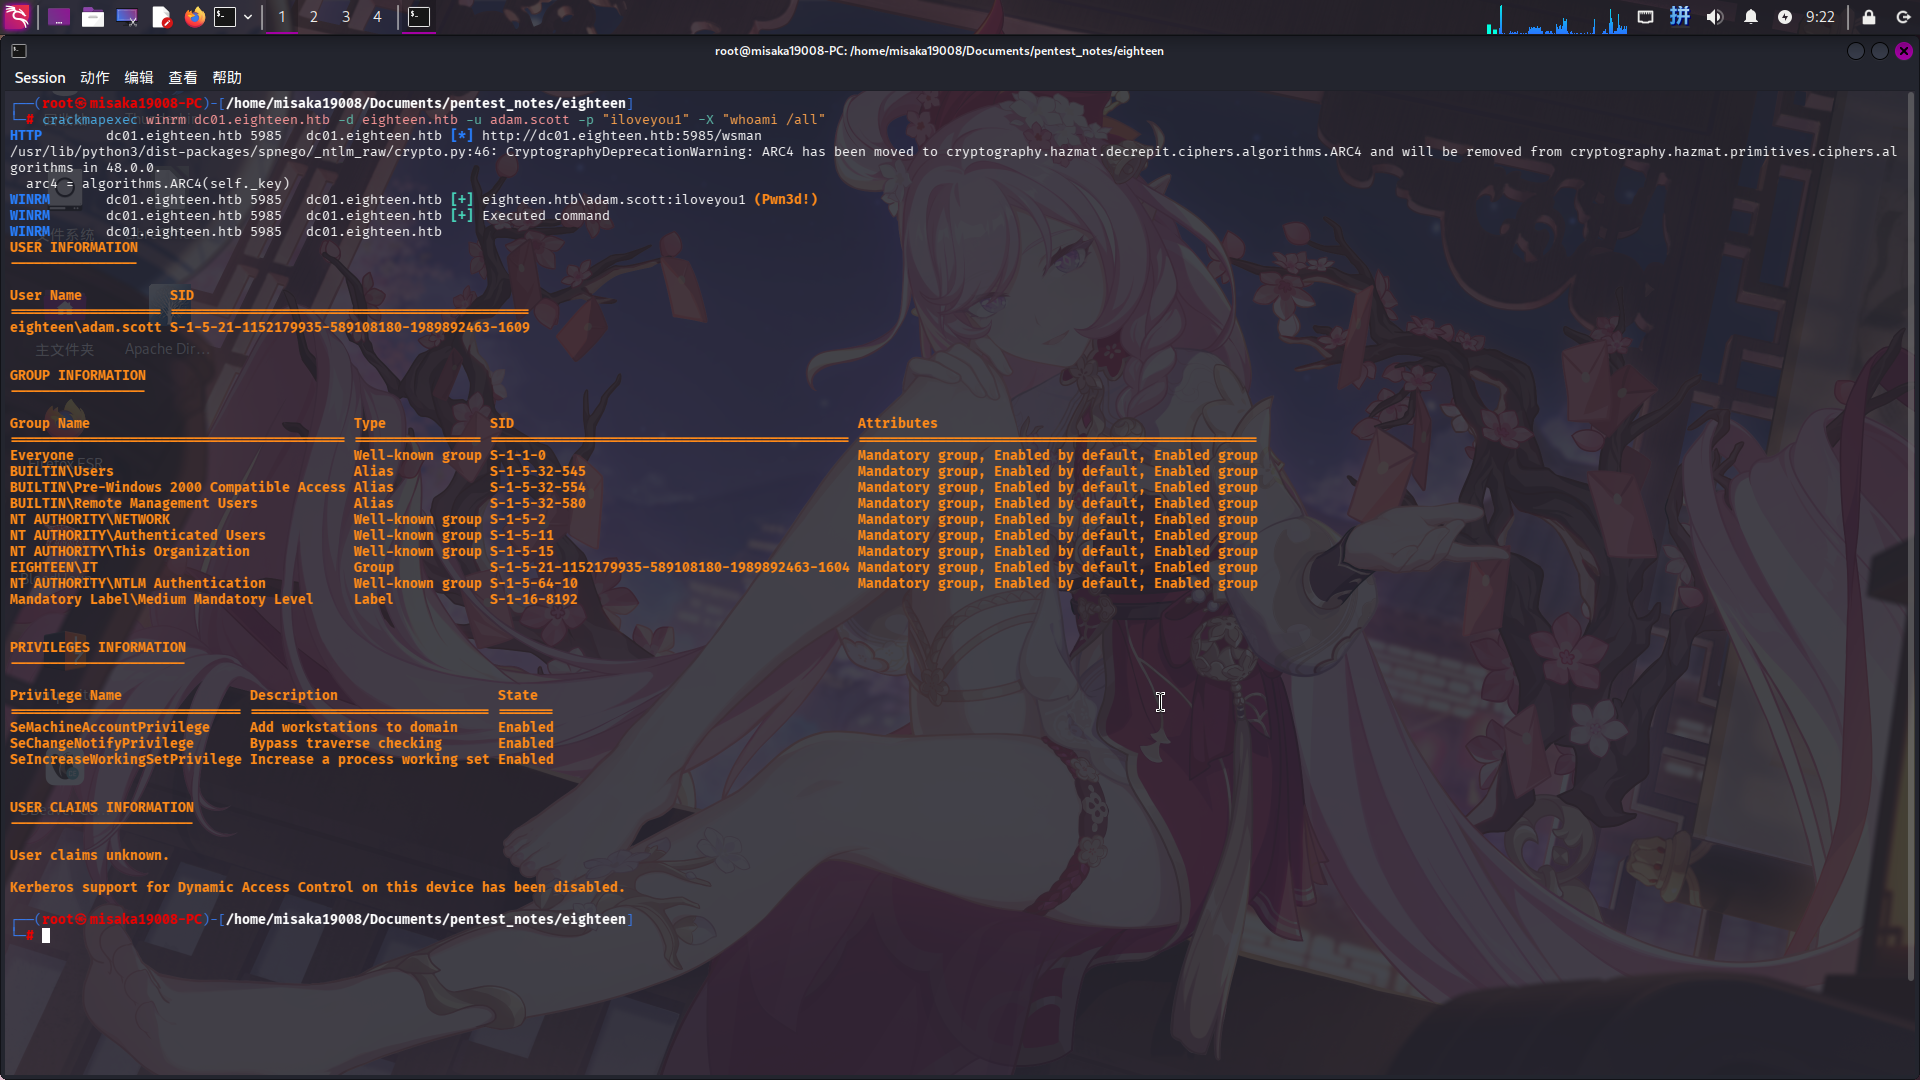
Task: Open the 编辑 menu
Action: (139, 78)
